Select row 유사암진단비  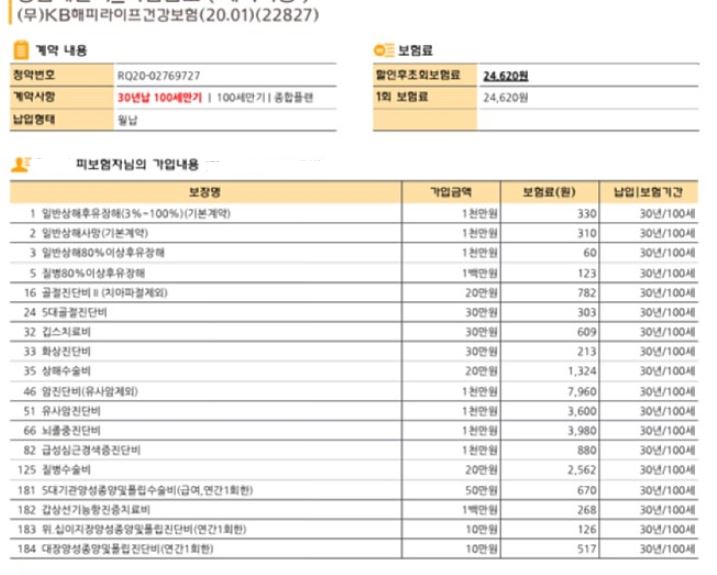(x=354, y=411)
